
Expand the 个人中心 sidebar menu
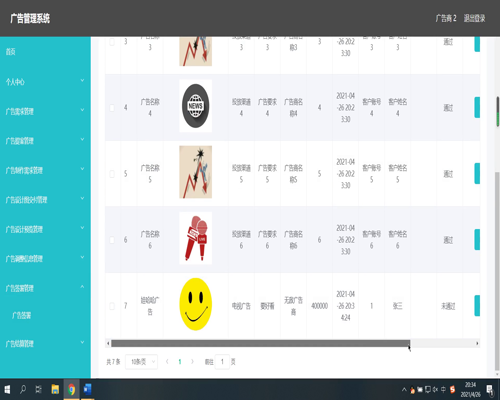point(45,82)
